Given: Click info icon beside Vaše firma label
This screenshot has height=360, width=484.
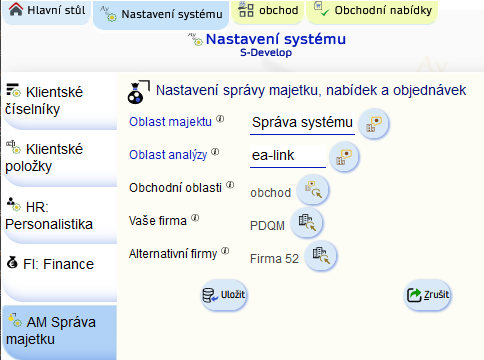Looking at the screenshot, I should [x=195, y=218].
